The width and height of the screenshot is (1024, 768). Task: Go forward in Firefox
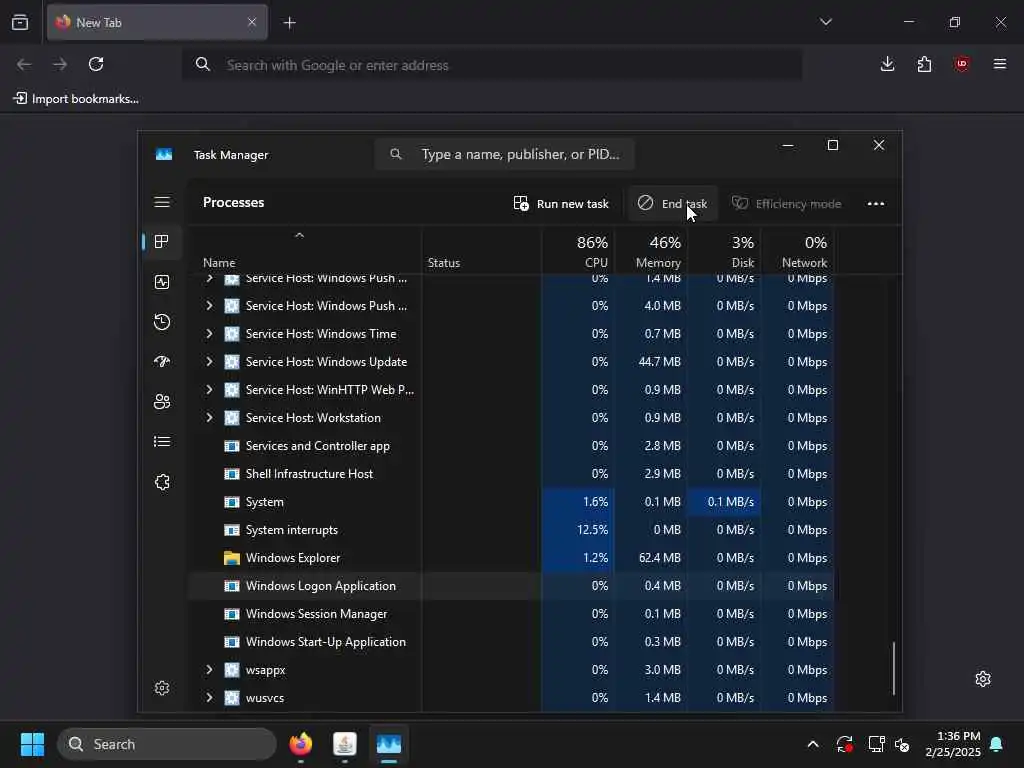60,64
